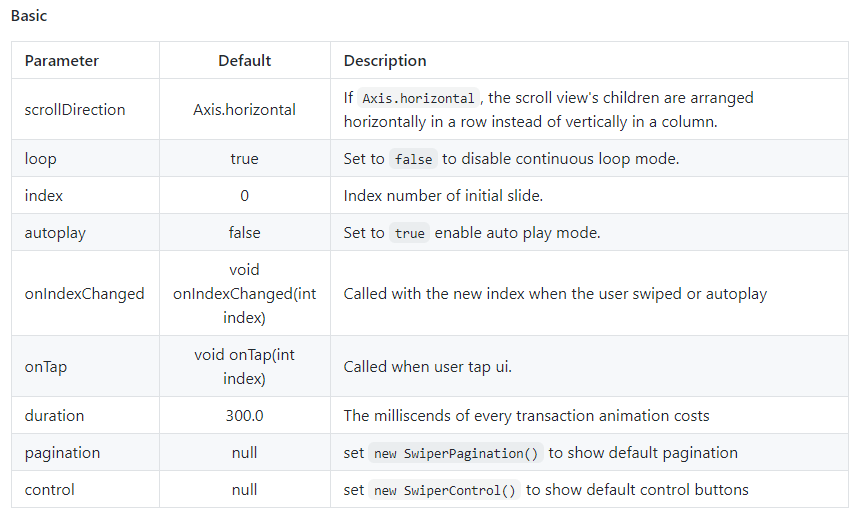Select the scrollDirection parameter name
This screenshot has width=864, height=522.
click(75, 110)
